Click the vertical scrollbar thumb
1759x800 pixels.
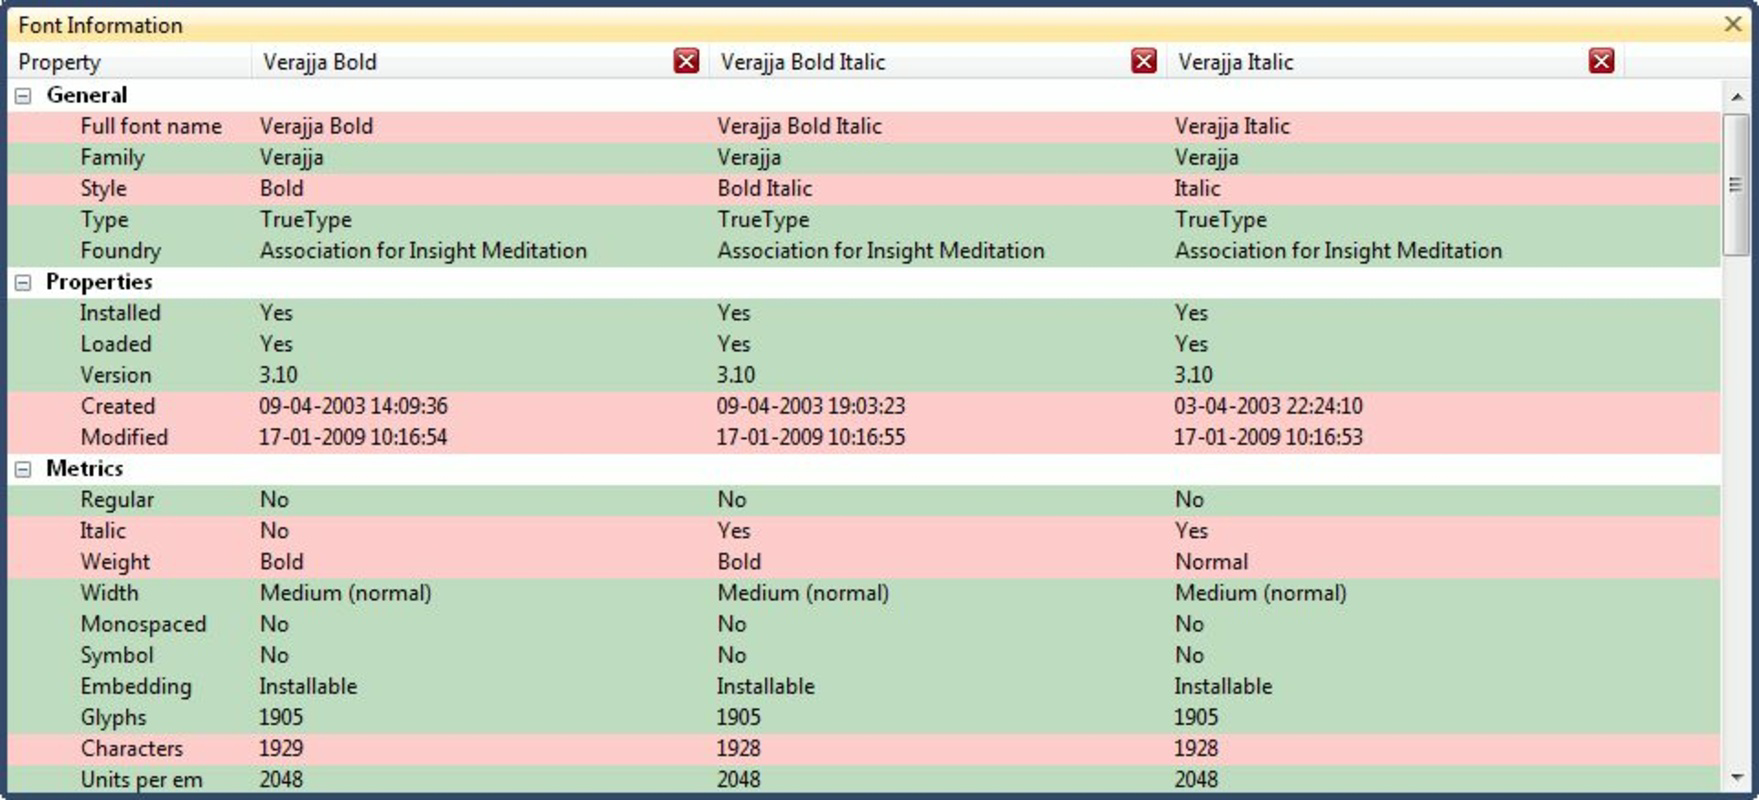click(1736, 184)
